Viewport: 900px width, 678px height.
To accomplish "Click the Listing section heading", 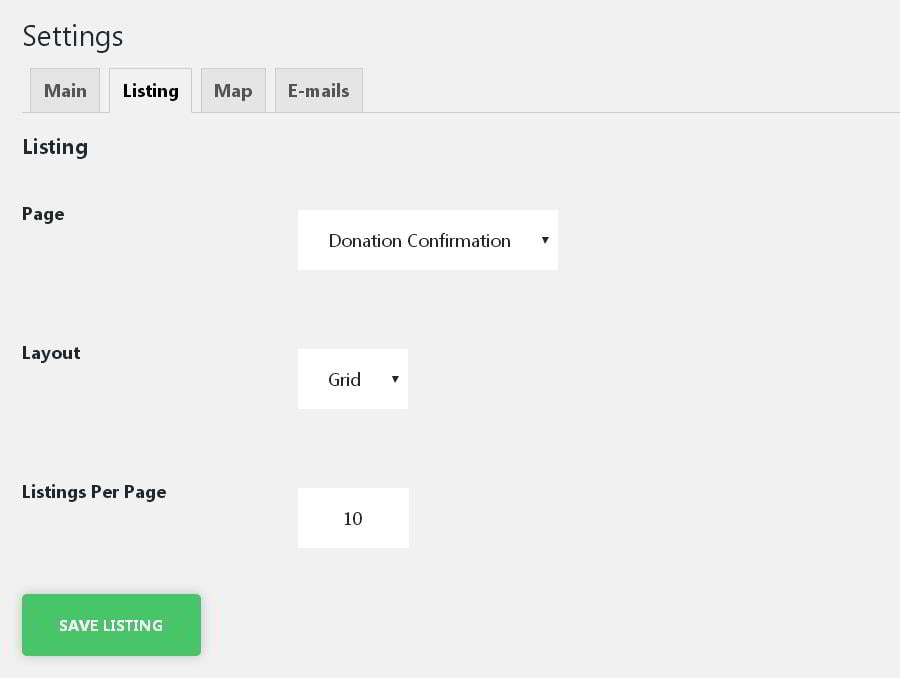I will click(55, 147).
